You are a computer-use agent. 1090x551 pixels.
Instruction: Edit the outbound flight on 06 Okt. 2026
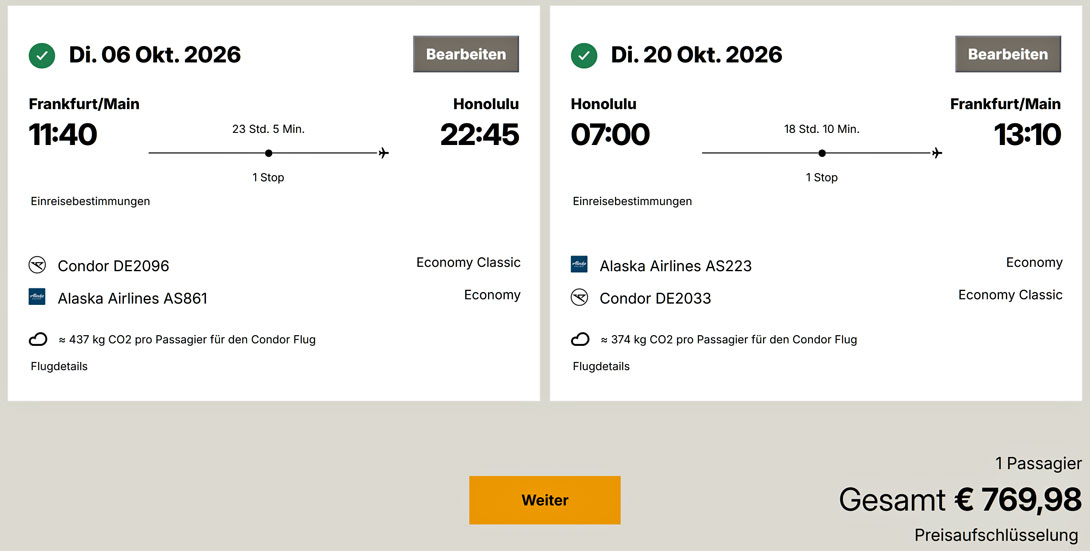point(466,54)
